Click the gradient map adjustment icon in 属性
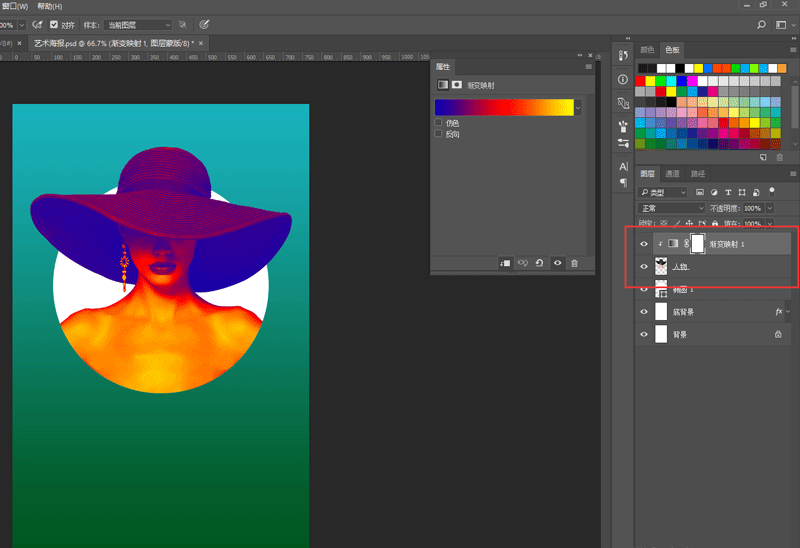This screenshot has height=548, width=800. click(443, 85)
